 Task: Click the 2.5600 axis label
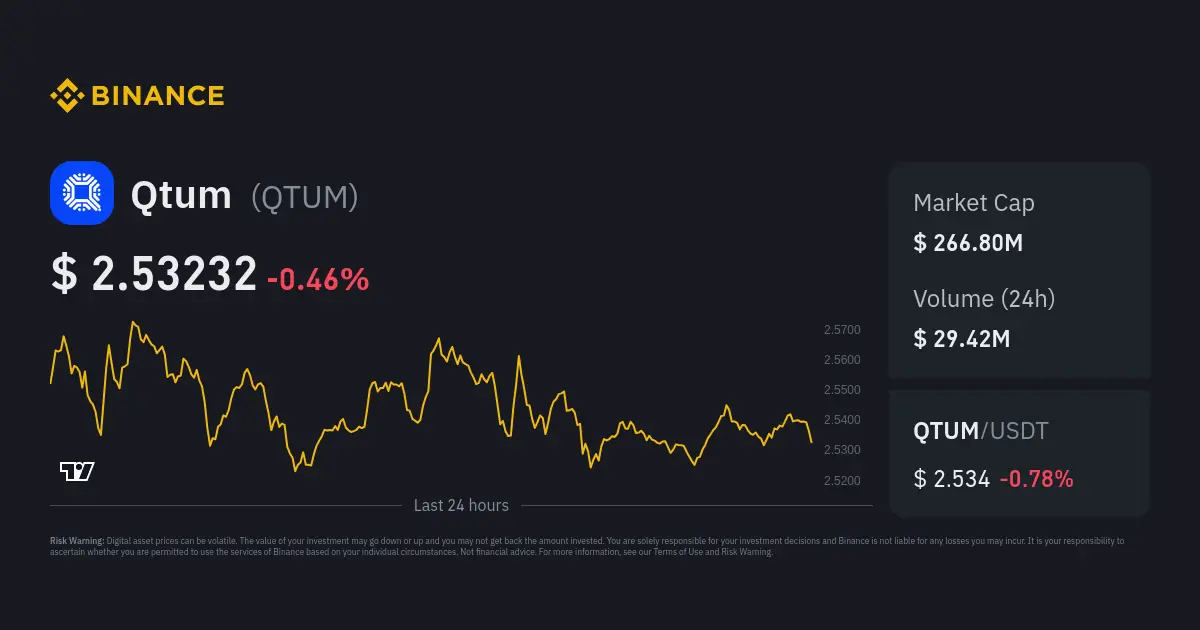[842, 360]
